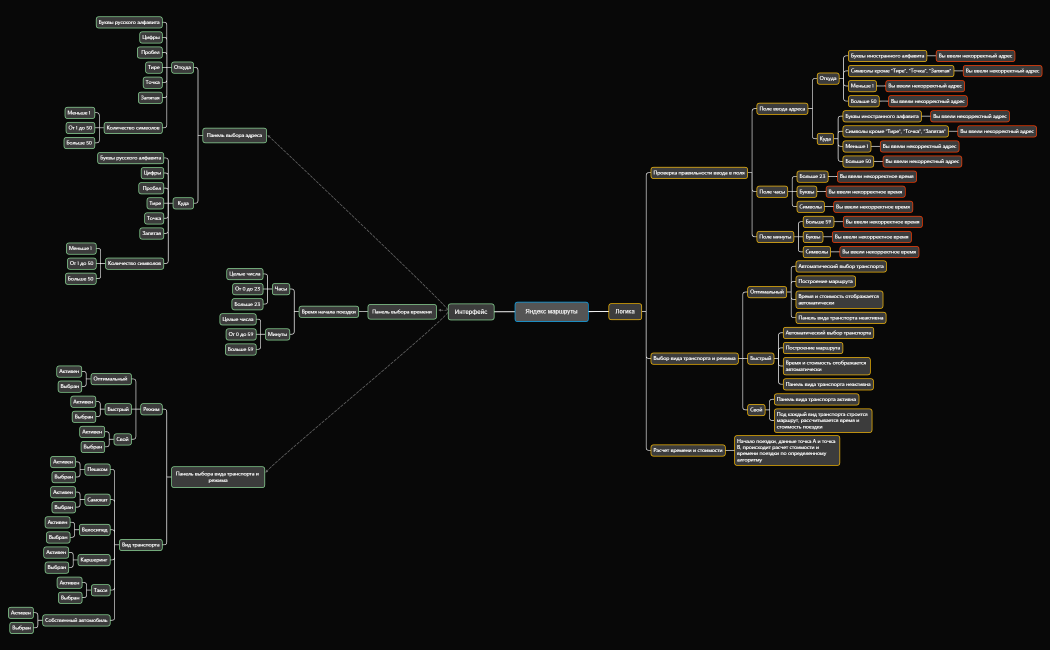The width and height of the screenshot is (1050, 650).
Task: Select the Часы node
Action: (280, 289)
